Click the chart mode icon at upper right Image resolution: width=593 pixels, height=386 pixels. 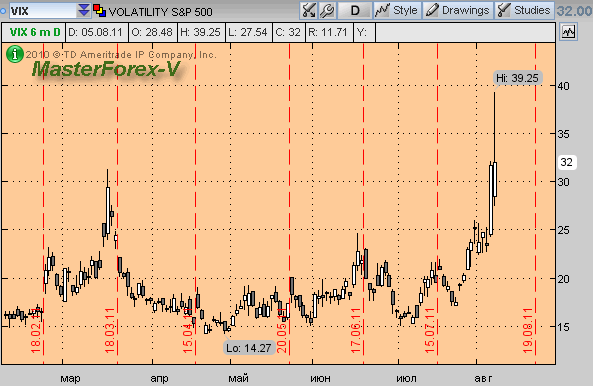[568, 32]
